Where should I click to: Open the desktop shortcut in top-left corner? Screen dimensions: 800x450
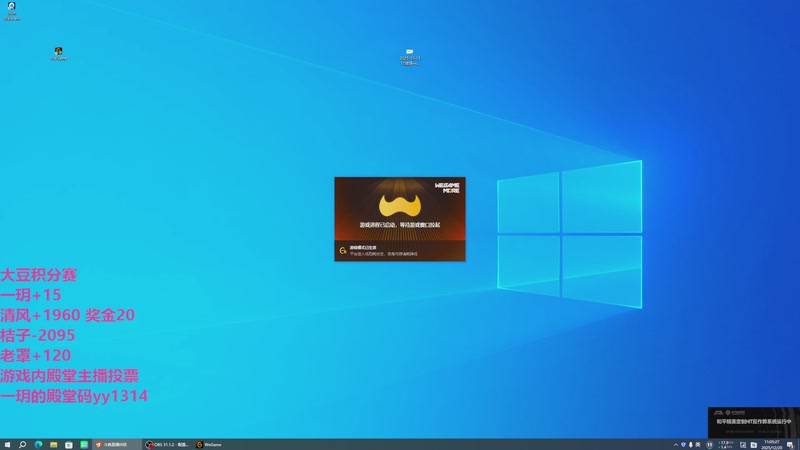[x=12, y=11]
